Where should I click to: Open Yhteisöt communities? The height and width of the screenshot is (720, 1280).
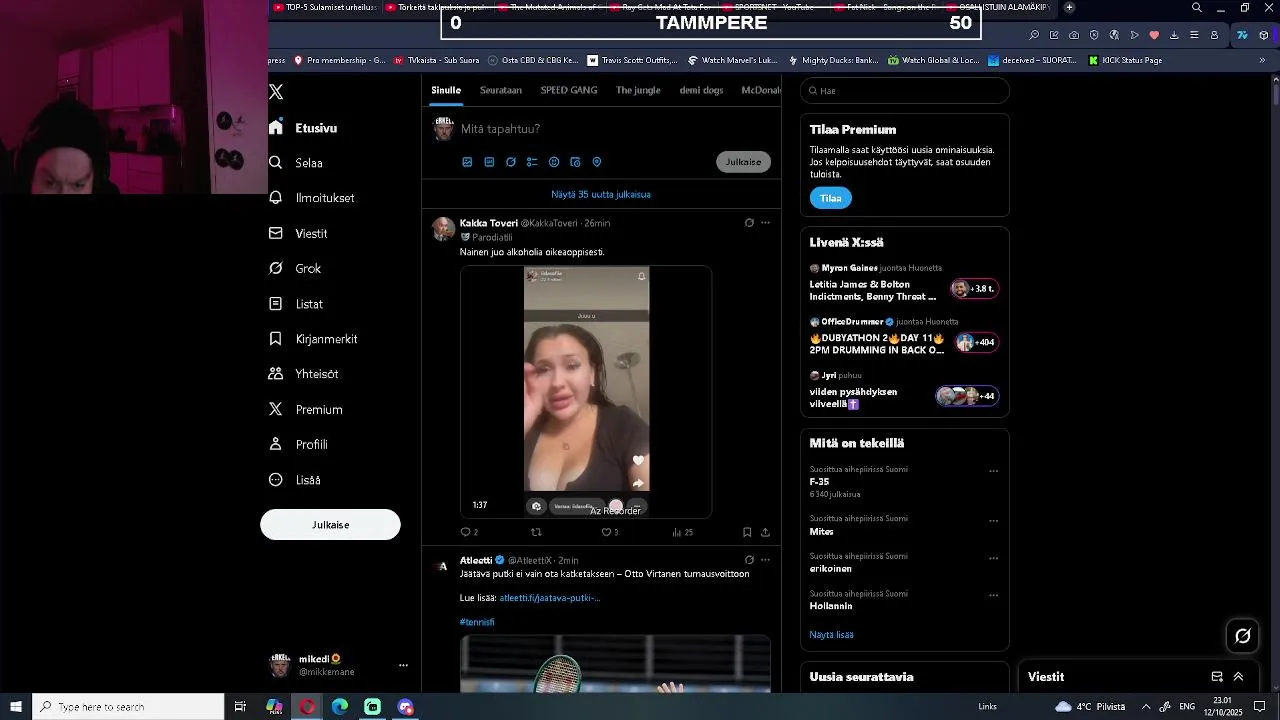[x=304, y=374]
